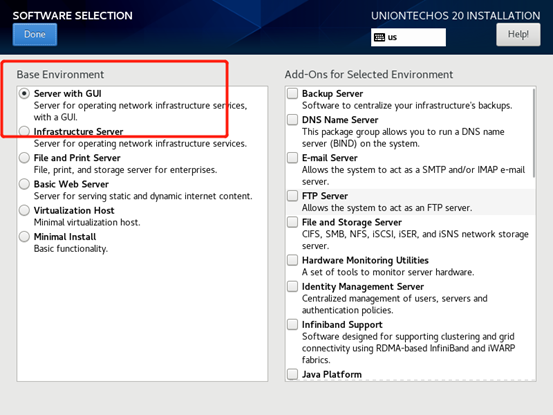
Task: Click the blue Done button
Action: (35, 34)
